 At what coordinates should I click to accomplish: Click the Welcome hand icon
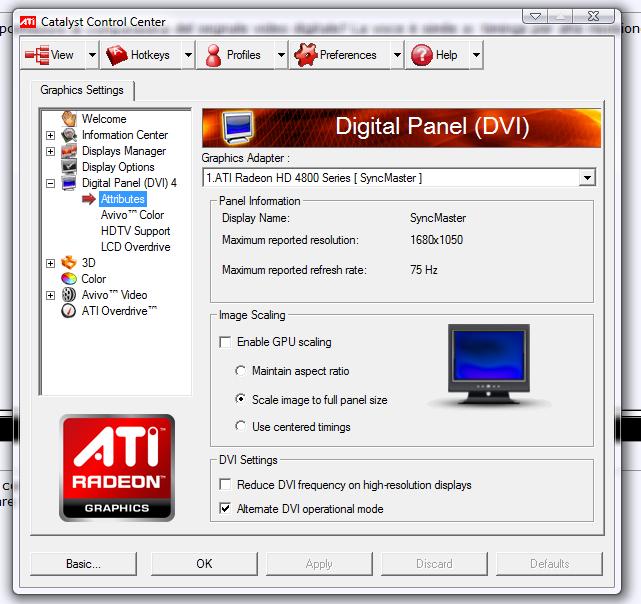tap(69, 119)
